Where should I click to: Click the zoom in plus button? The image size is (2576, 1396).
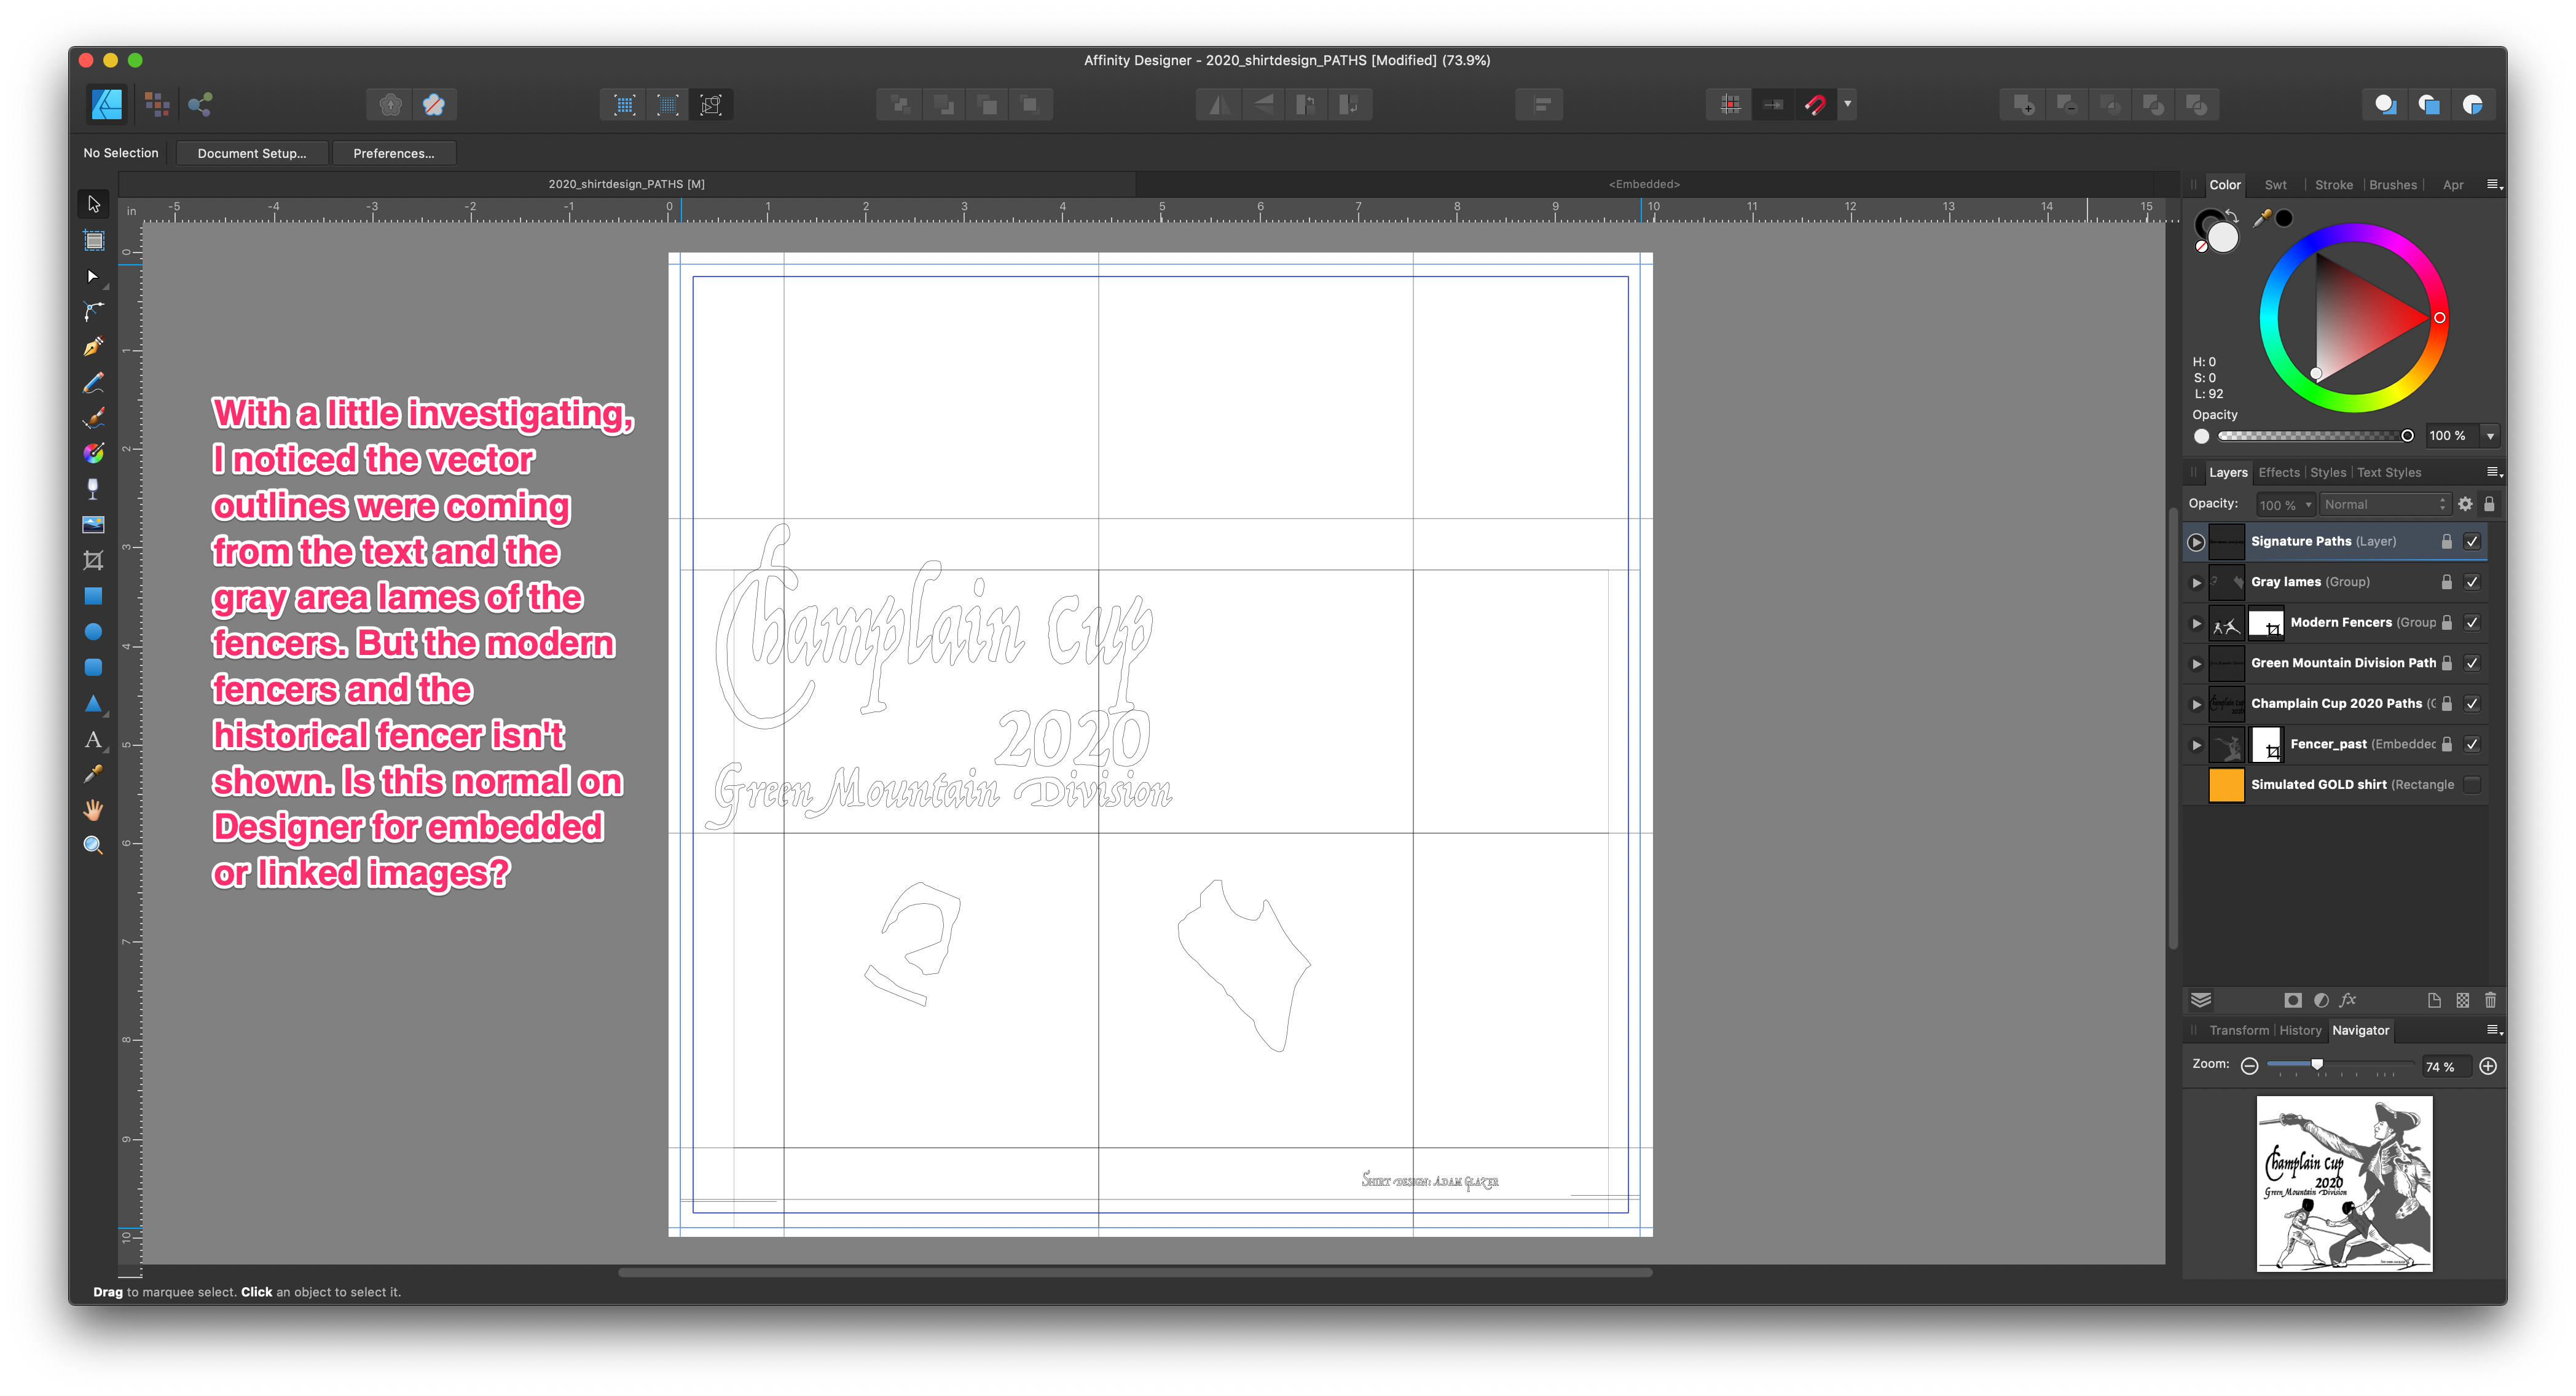[2488, 1066]
